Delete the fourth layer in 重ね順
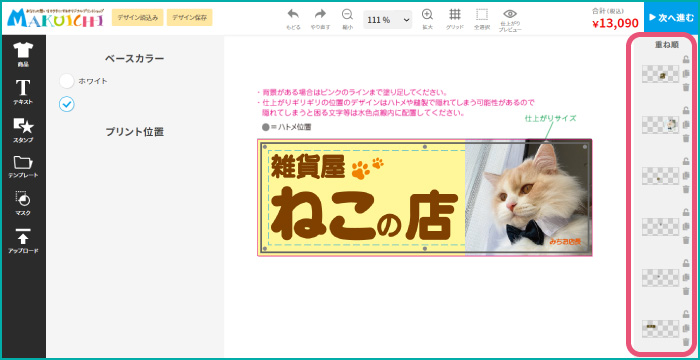Image resolution: width=700 pixels, height=360 pixels. pos(686,240)
